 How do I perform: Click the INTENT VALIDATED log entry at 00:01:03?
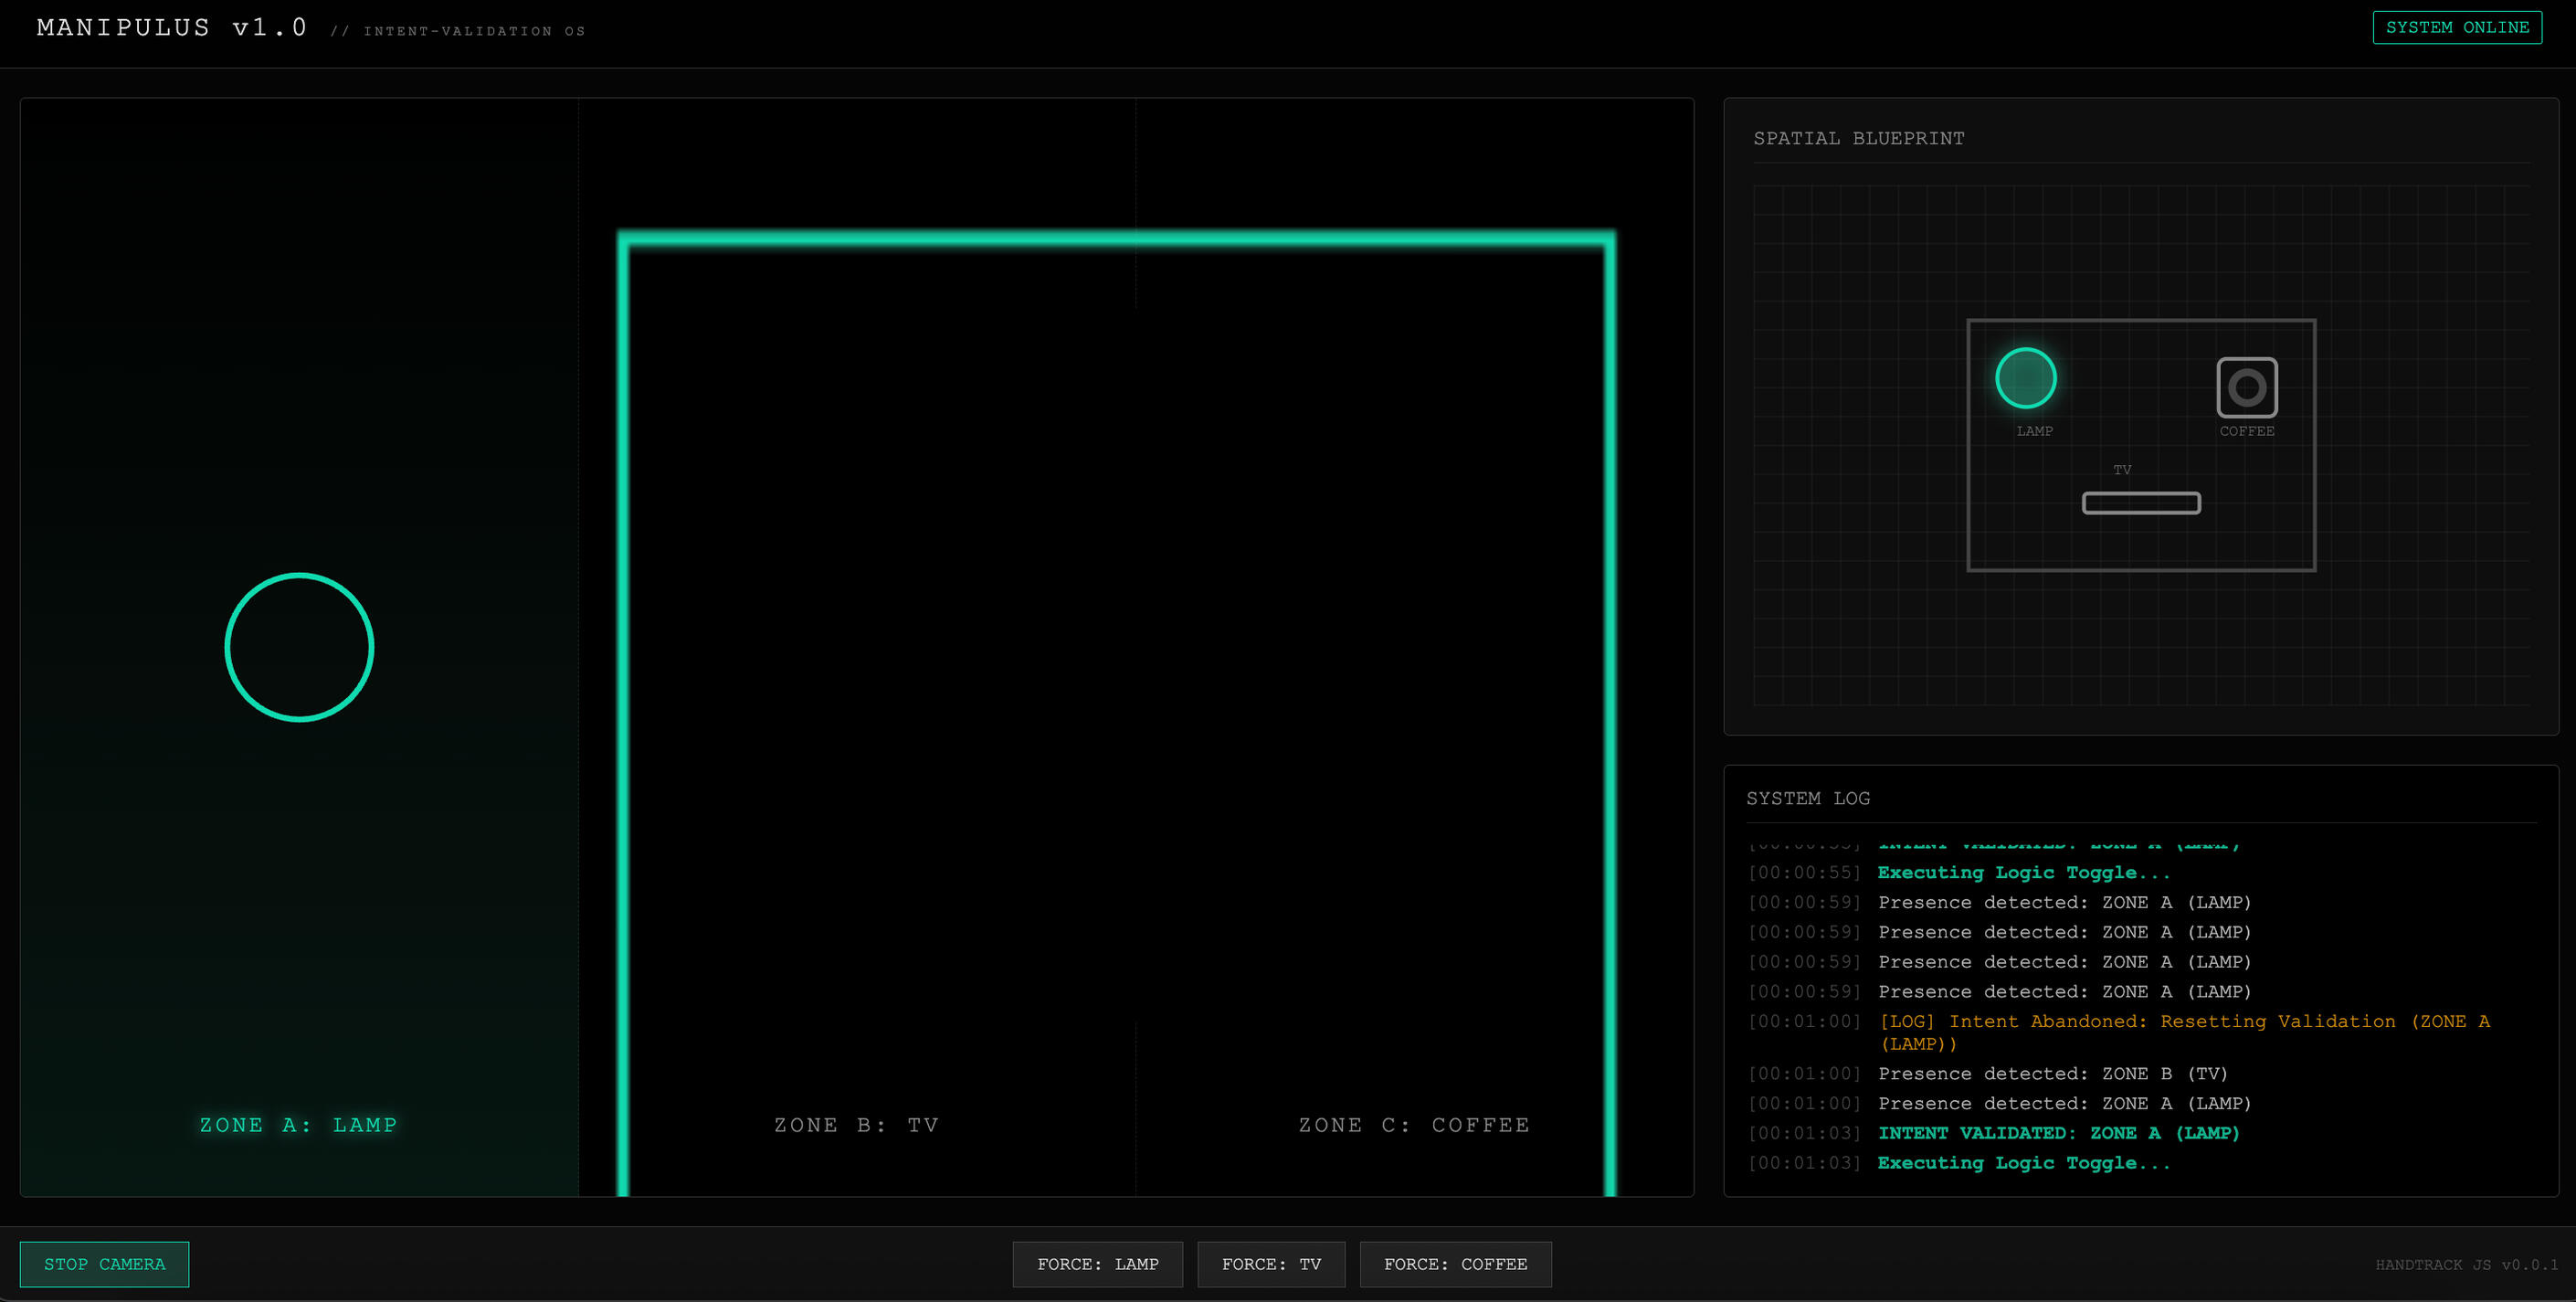tap(2058, 1133)
